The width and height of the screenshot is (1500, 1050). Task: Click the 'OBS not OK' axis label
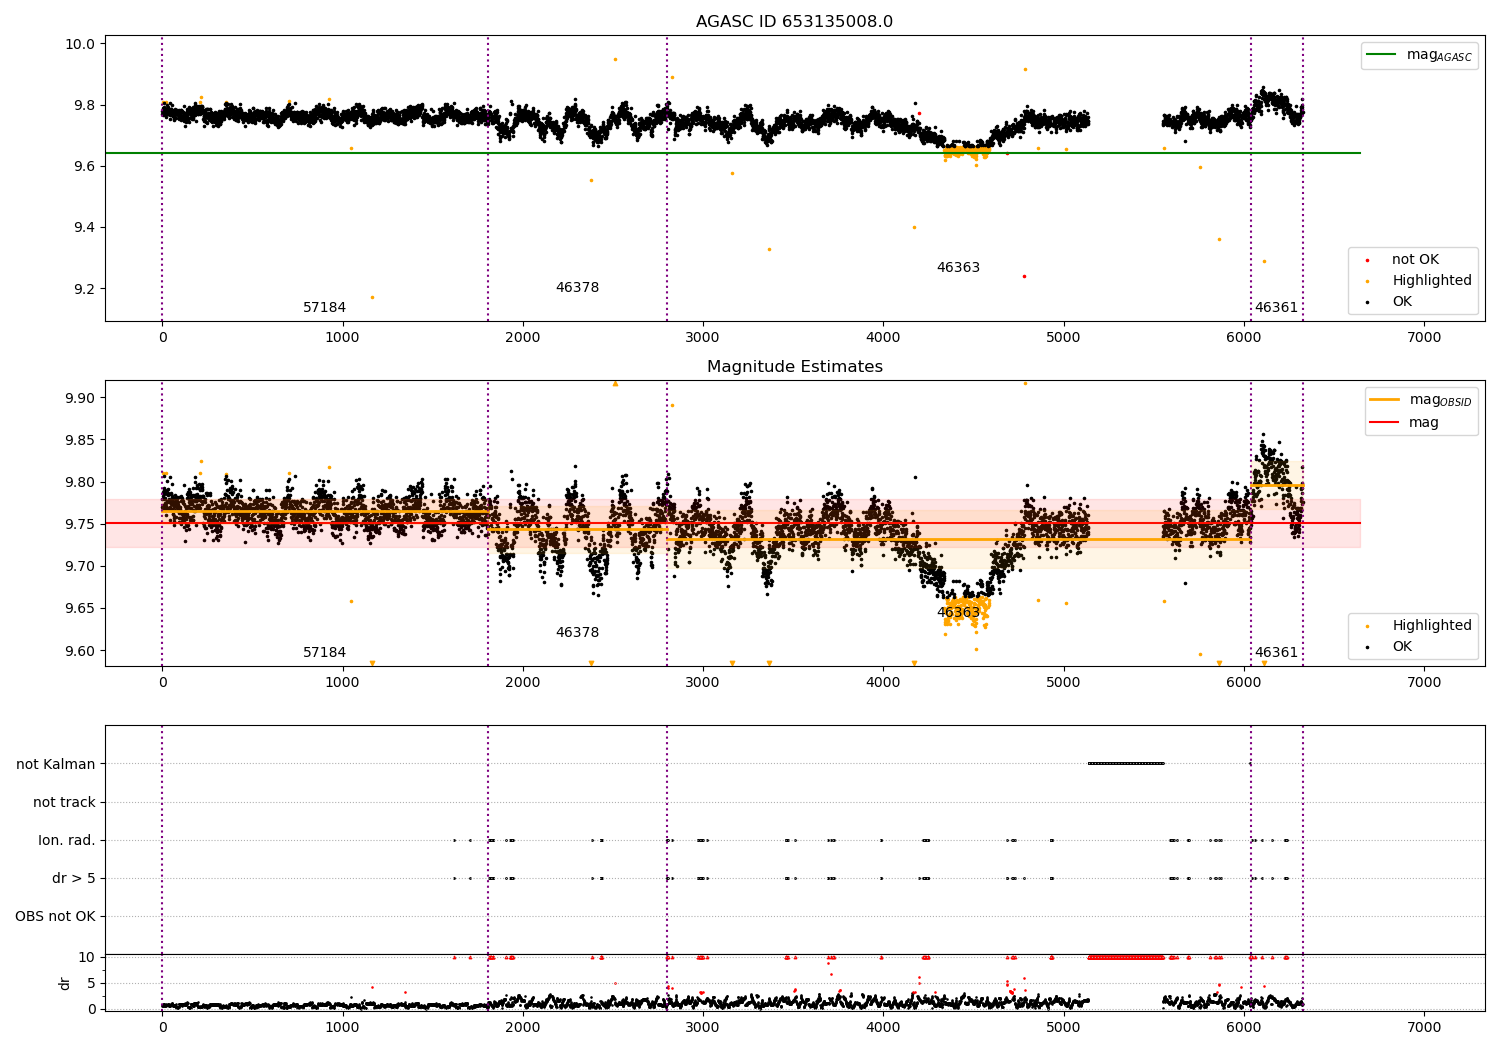[x=55, y=916]
